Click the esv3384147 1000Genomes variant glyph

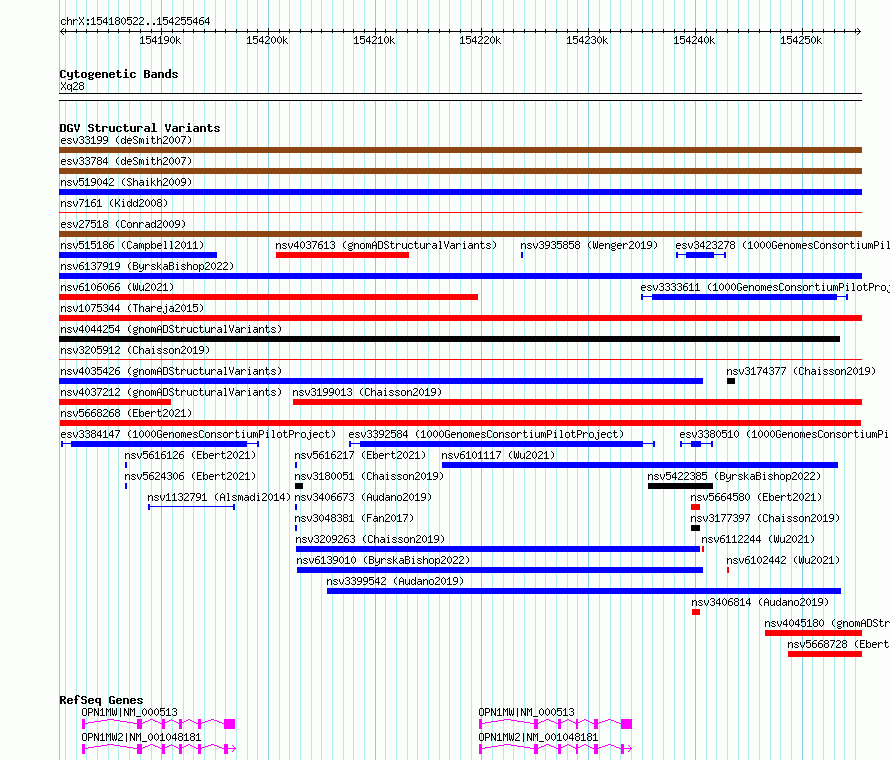point(160,444)
